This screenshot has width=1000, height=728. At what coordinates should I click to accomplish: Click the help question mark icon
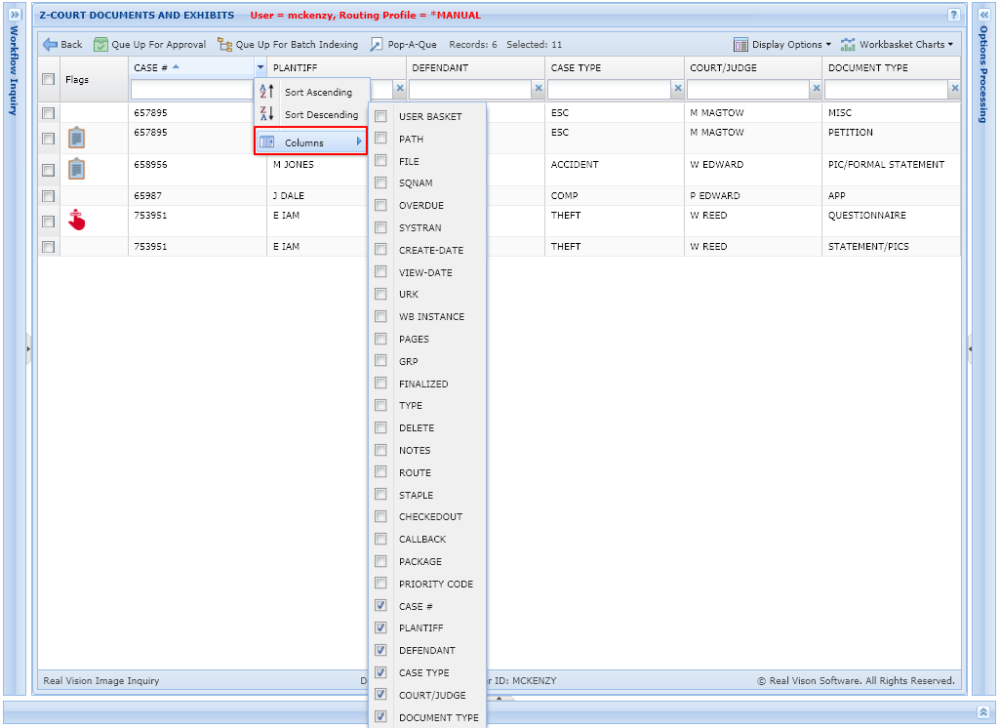(953, 15)
